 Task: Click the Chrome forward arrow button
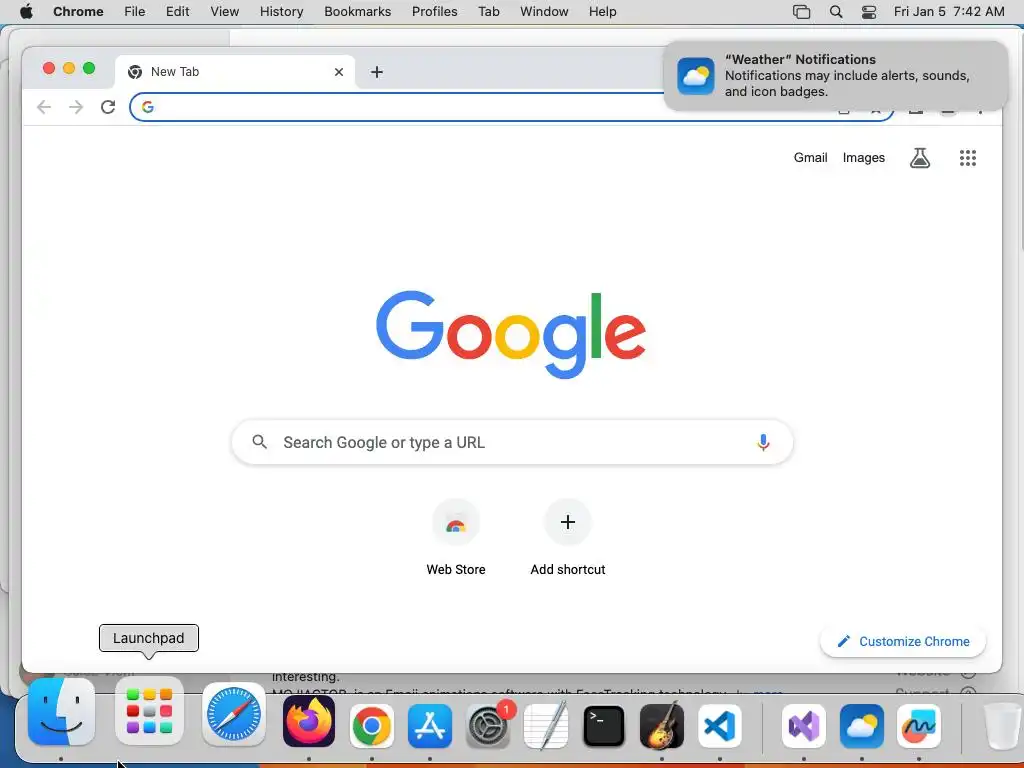(x=76, y=107)
